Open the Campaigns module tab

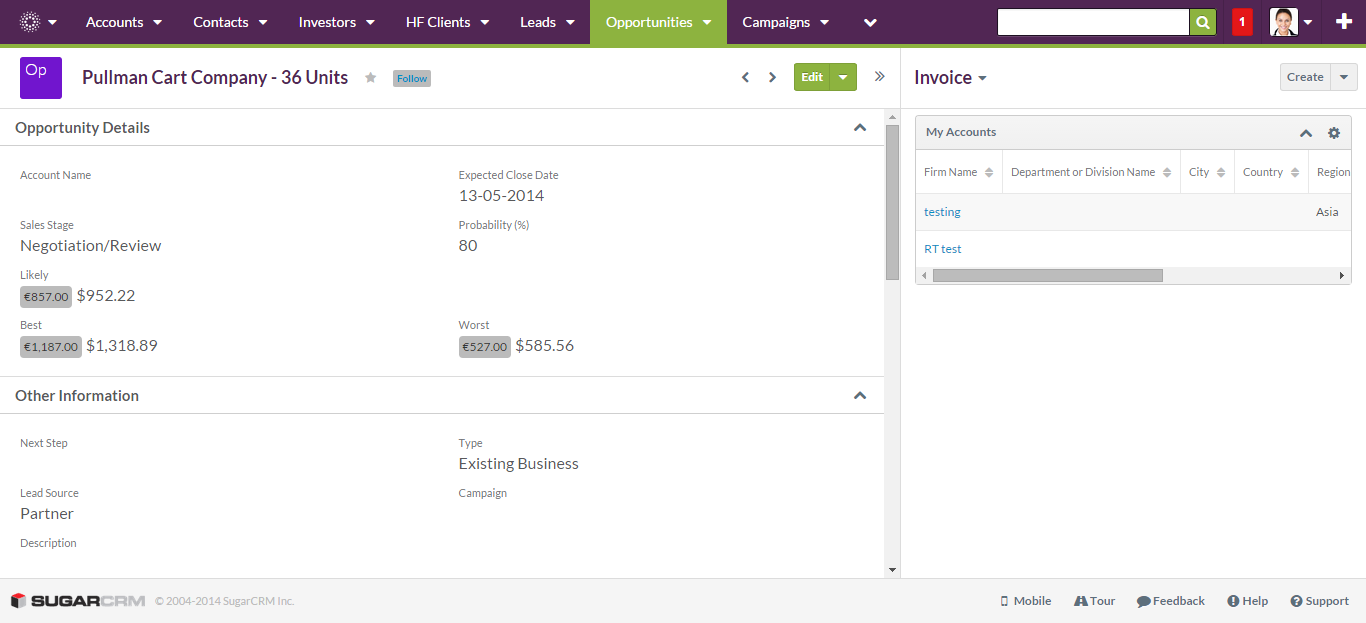click(x=776, y=22)
